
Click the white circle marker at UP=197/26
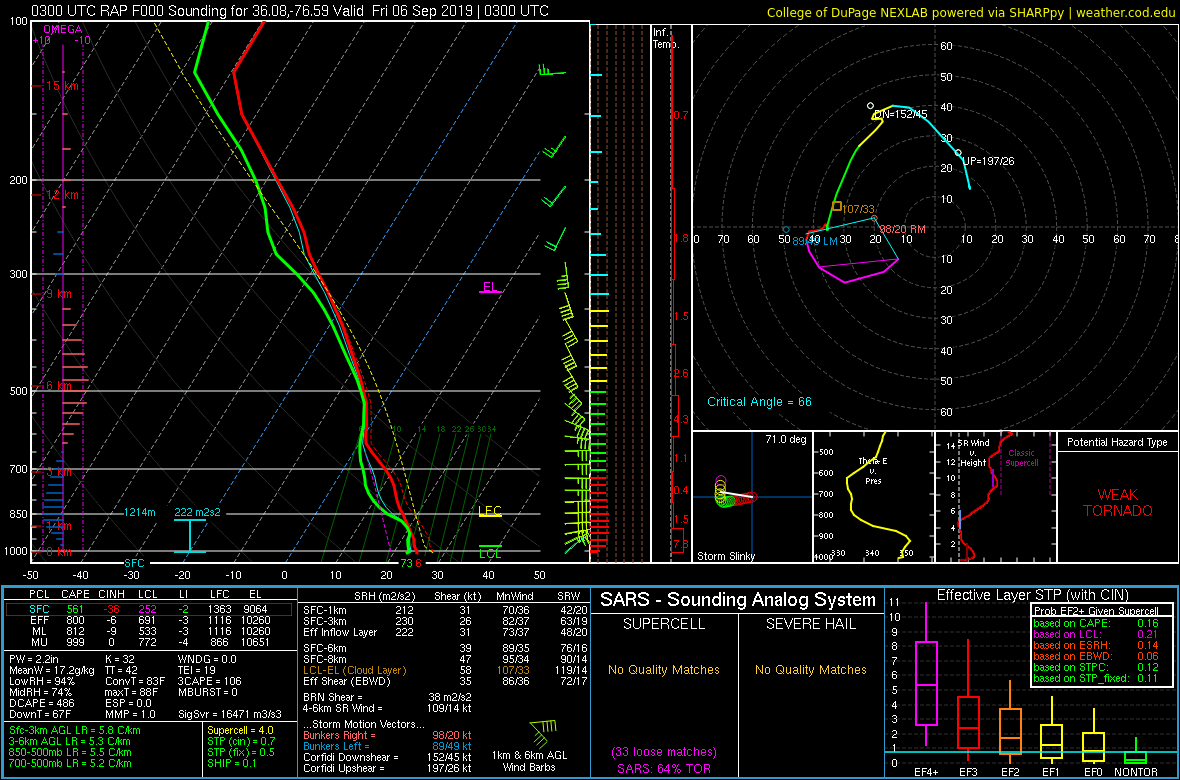pyautogui.click(x=958, y=153)
